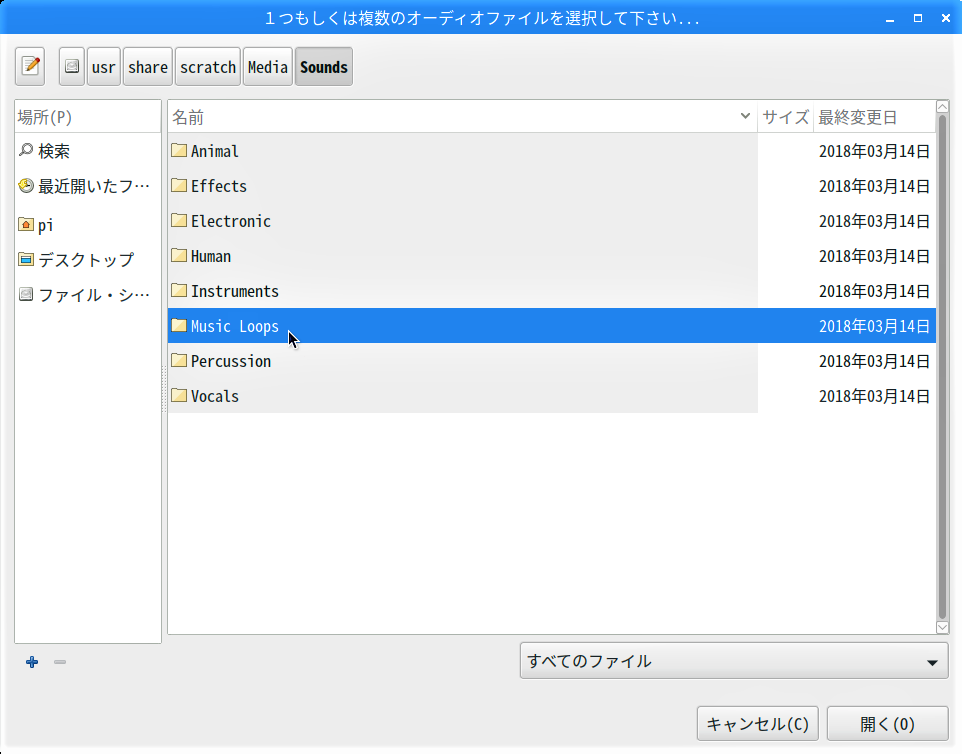
Task: Select the Music Loops folder
Action: click(552, 326)
